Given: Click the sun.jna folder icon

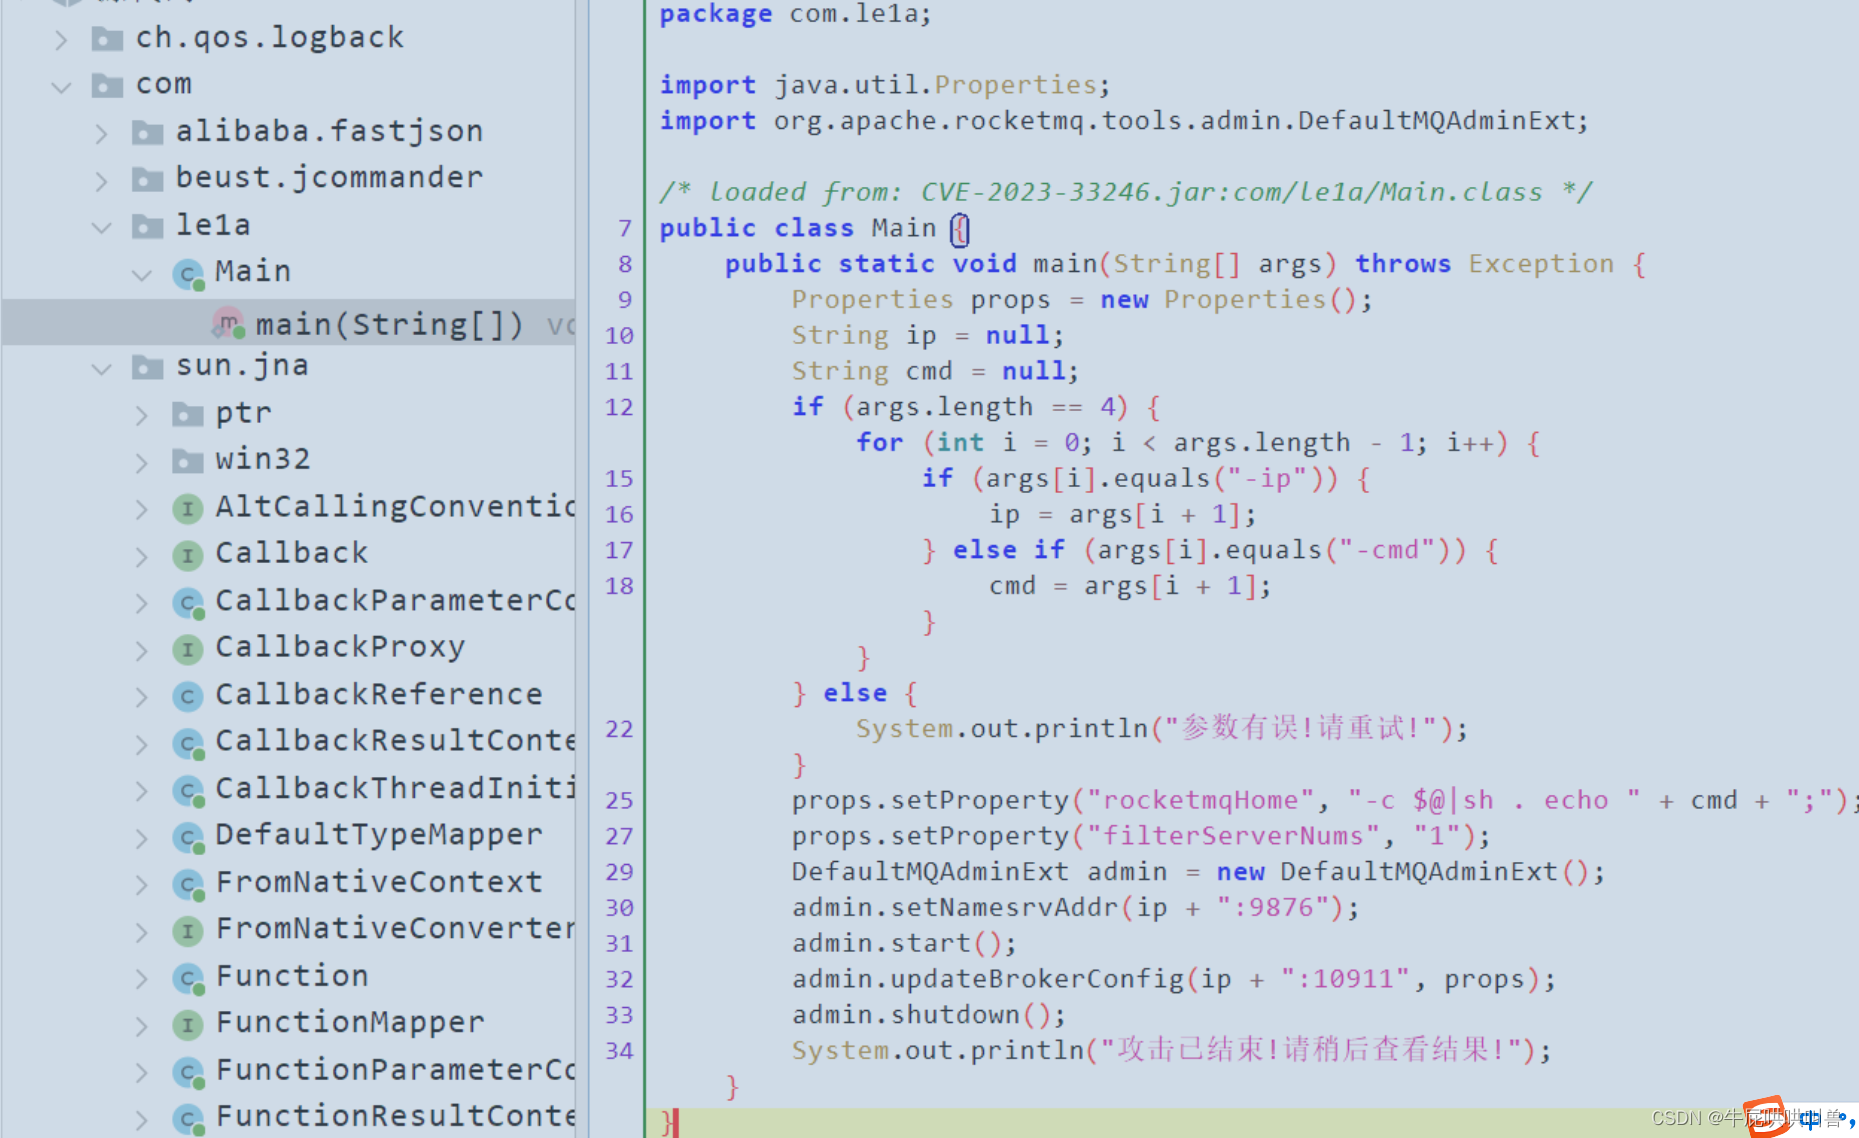Looking at the screenshot, I should (x=147, y=368).
